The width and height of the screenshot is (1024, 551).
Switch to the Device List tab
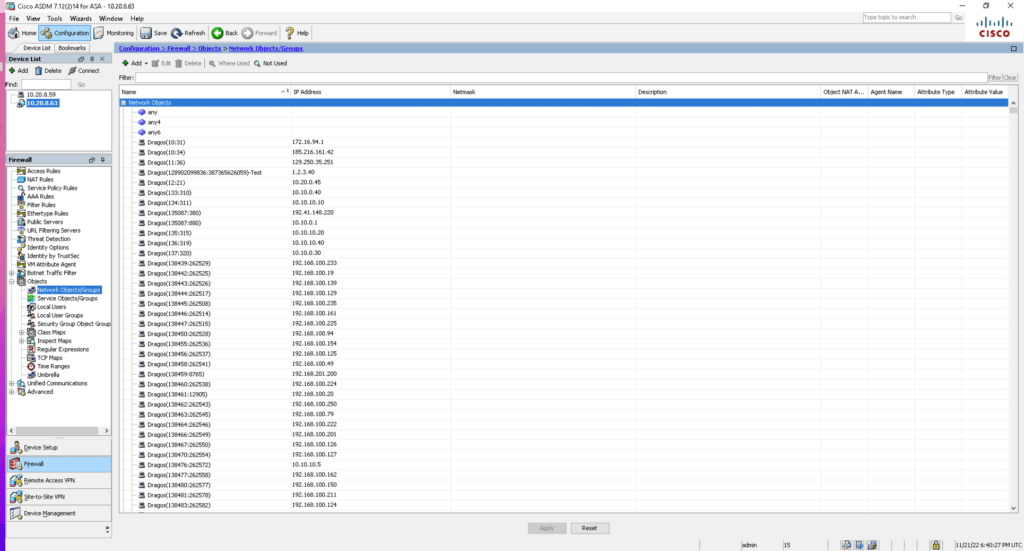pyautogui.click(x=37, y=48)
